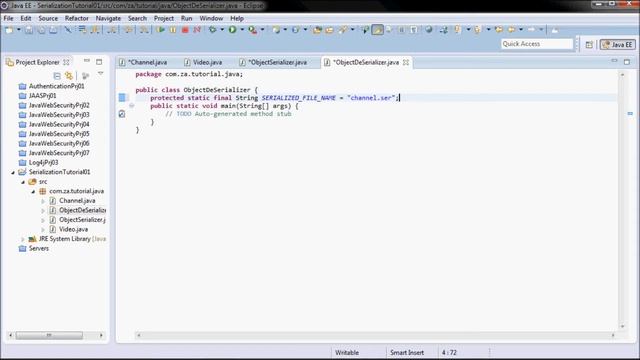Open the Source menu
Image resolution: width=640 pixels, height=360 pixels.
48,18
